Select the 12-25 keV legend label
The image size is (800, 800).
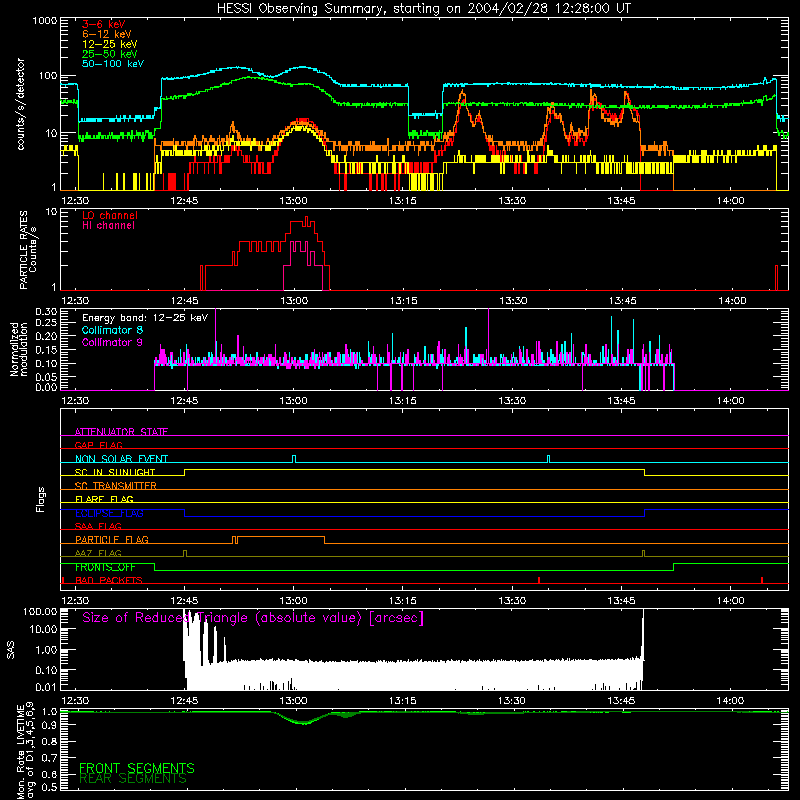coord(110,44)
